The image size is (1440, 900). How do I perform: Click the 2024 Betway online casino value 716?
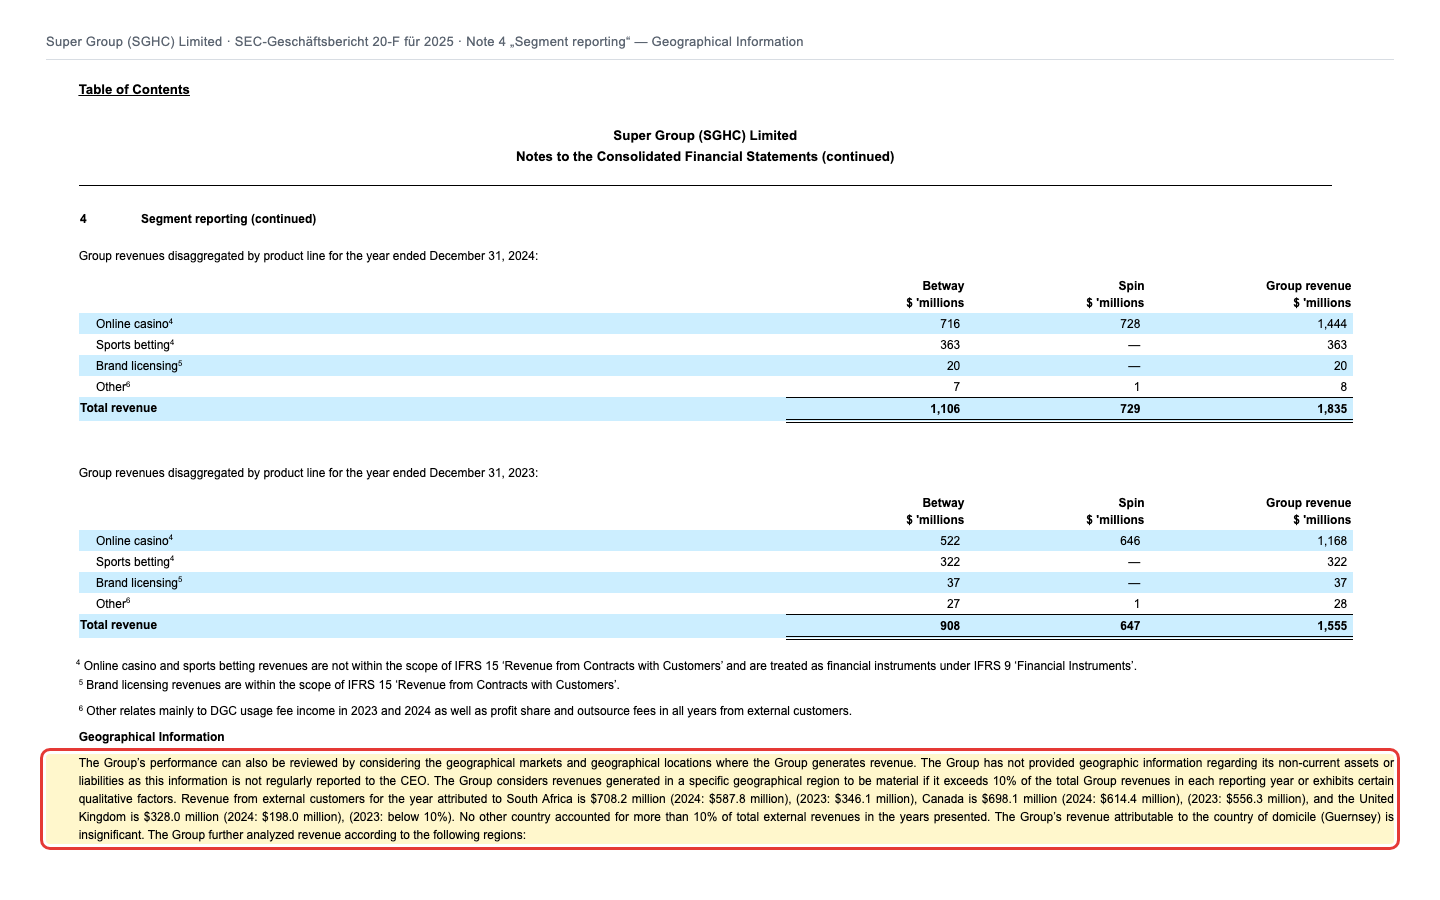[950, 324]
